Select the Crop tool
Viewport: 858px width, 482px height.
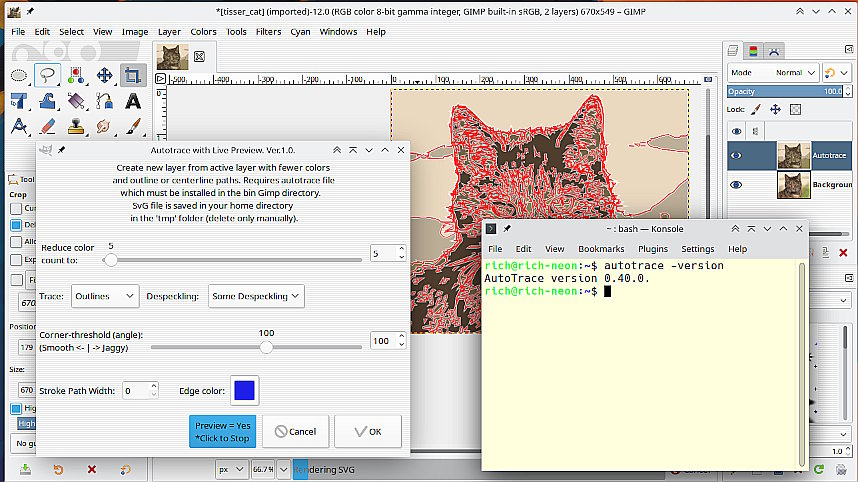coord(132,75)
